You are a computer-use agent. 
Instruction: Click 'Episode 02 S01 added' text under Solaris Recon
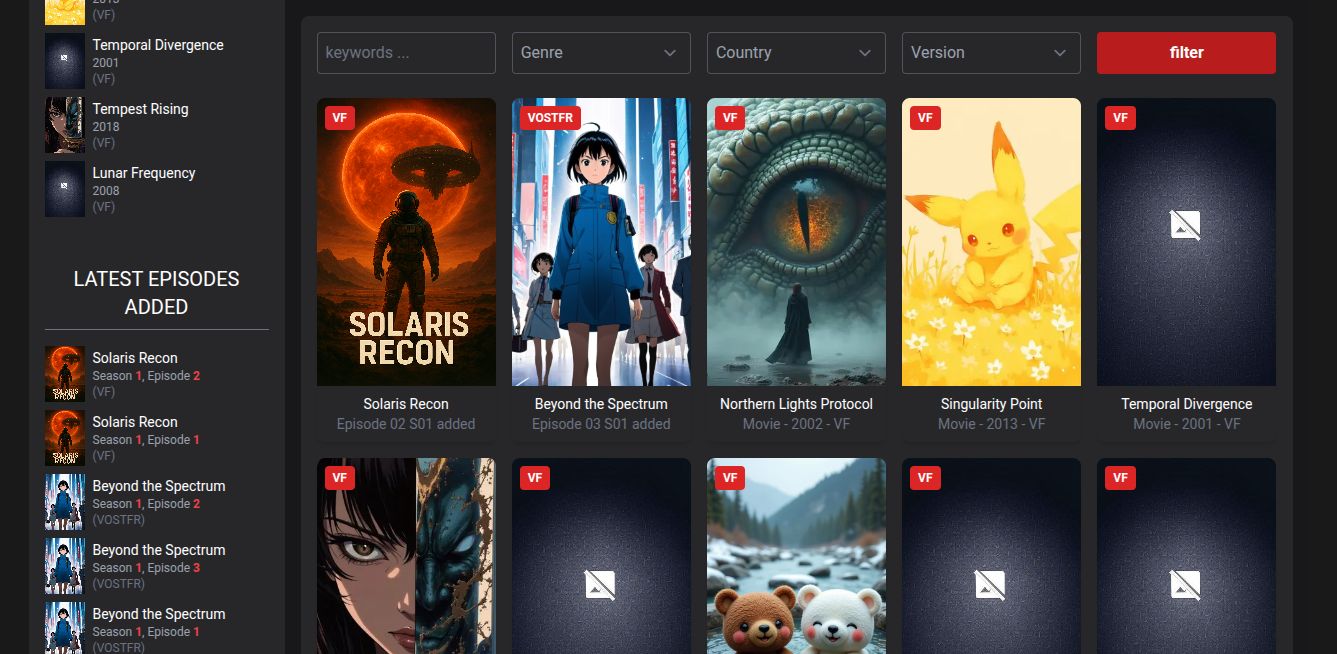click(x=406, y=424)
